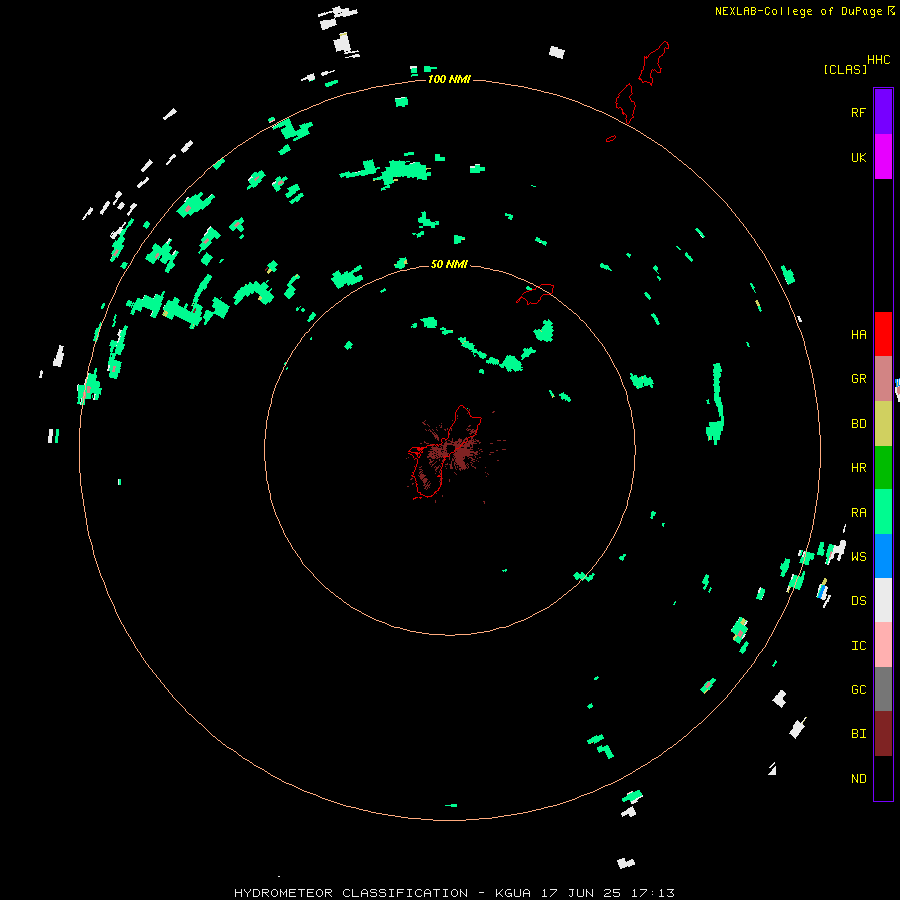Click the [CLAS] units label
The image size is (900, 900).
tap(845, 69)
